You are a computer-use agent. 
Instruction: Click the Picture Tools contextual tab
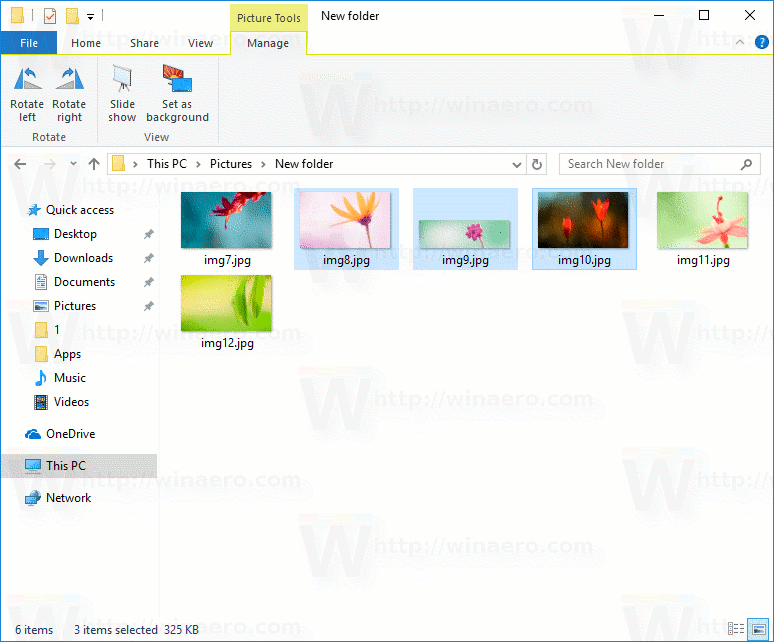point(269,18)
